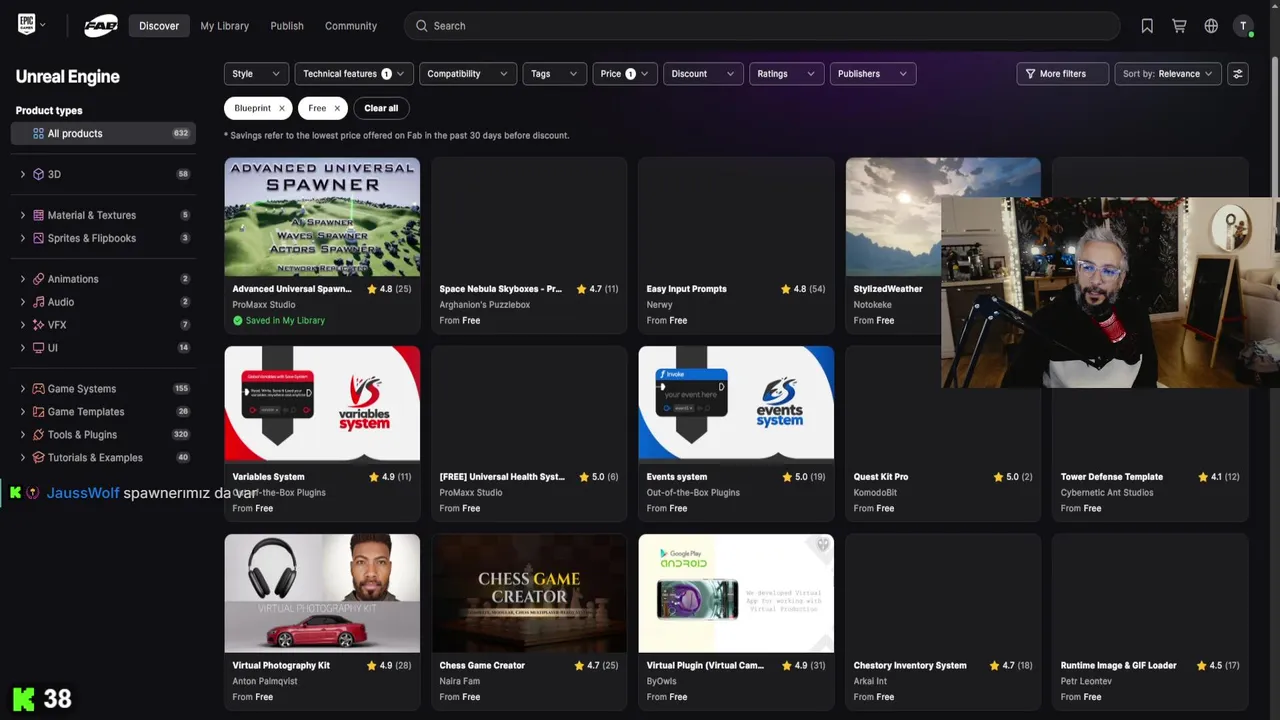Expand the 3D category chevron
Image resolution: width=1280 pixels, height=720 pixels.
pos(23,174)
